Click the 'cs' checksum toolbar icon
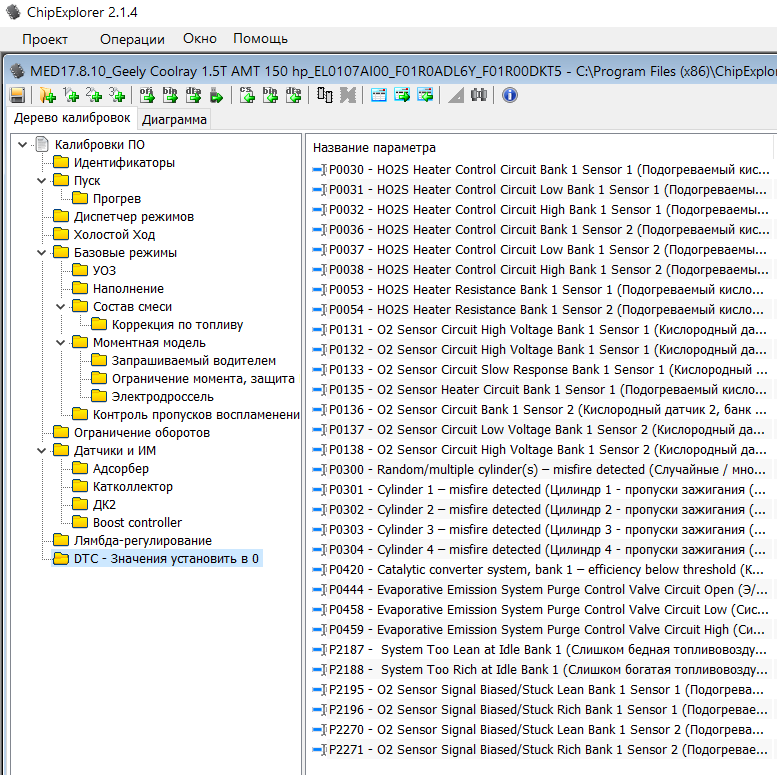The image size is (777, 775). (247, 95)
